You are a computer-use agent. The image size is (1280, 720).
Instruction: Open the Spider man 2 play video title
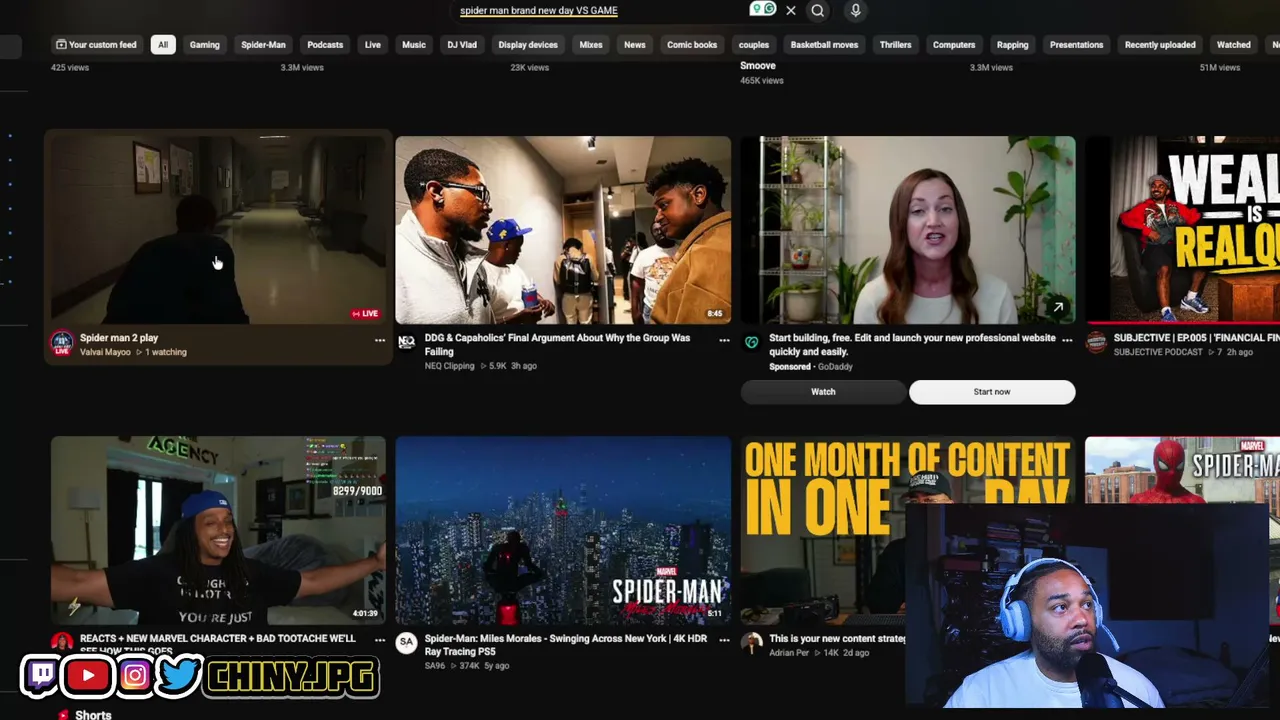(119, 338)
